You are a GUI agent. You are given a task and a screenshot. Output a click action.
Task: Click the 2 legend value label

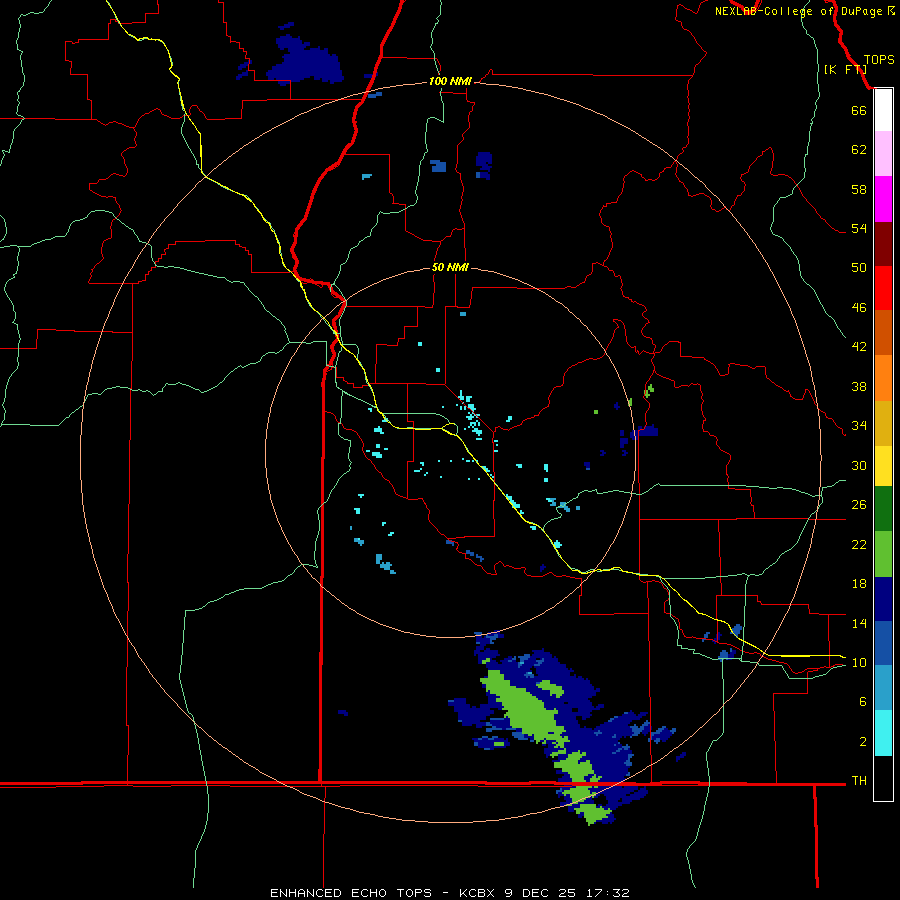863,742
